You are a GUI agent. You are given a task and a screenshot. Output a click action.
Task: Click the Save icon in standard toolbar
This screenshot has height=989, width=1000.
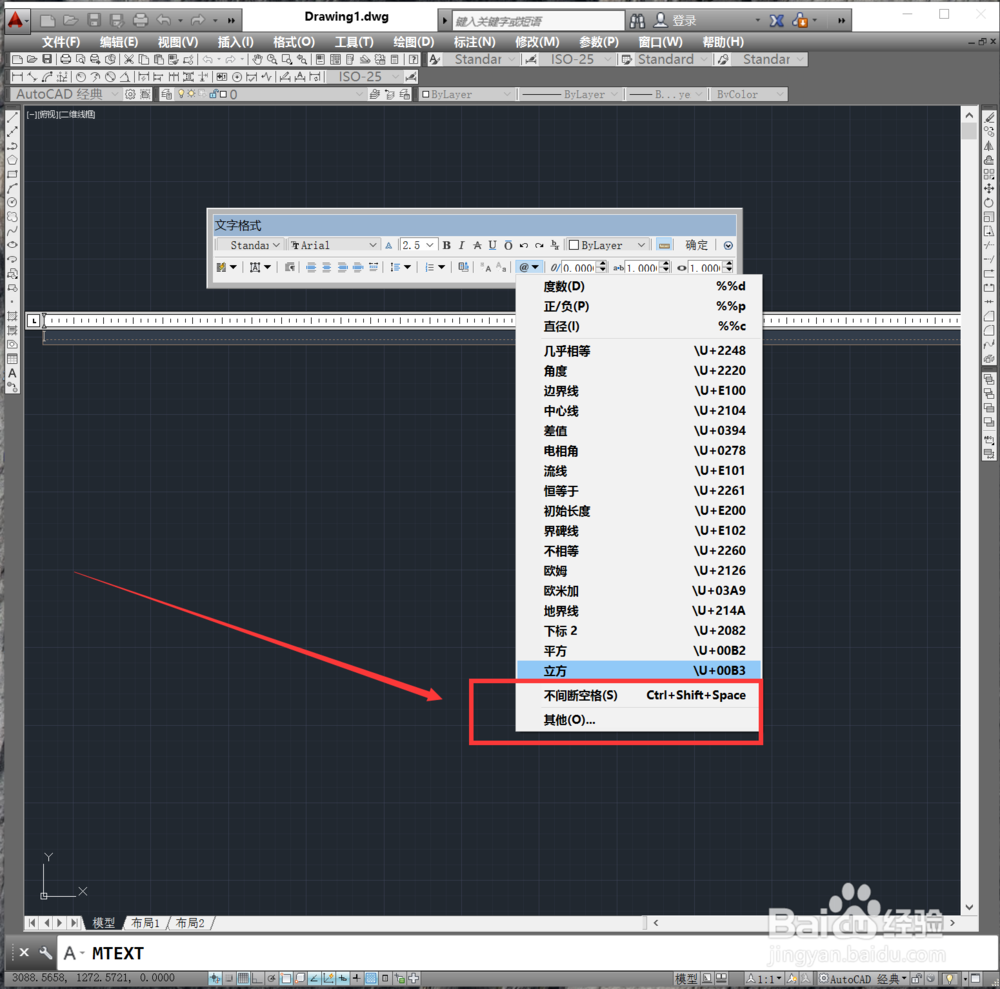click(47, 59)
